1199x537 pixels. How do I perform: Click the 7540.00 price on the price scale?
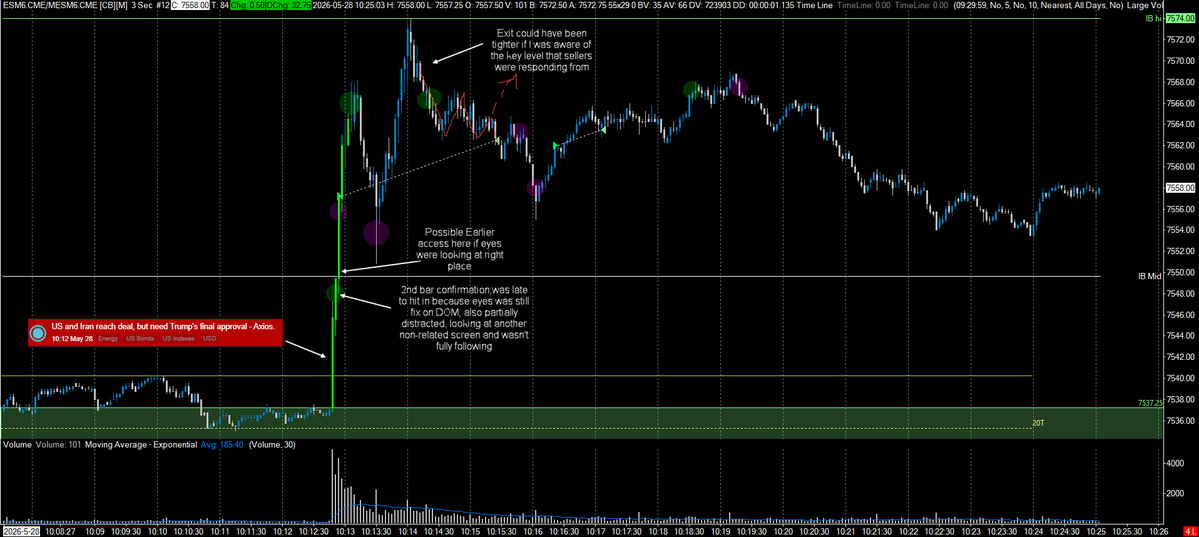point(1181,378)
